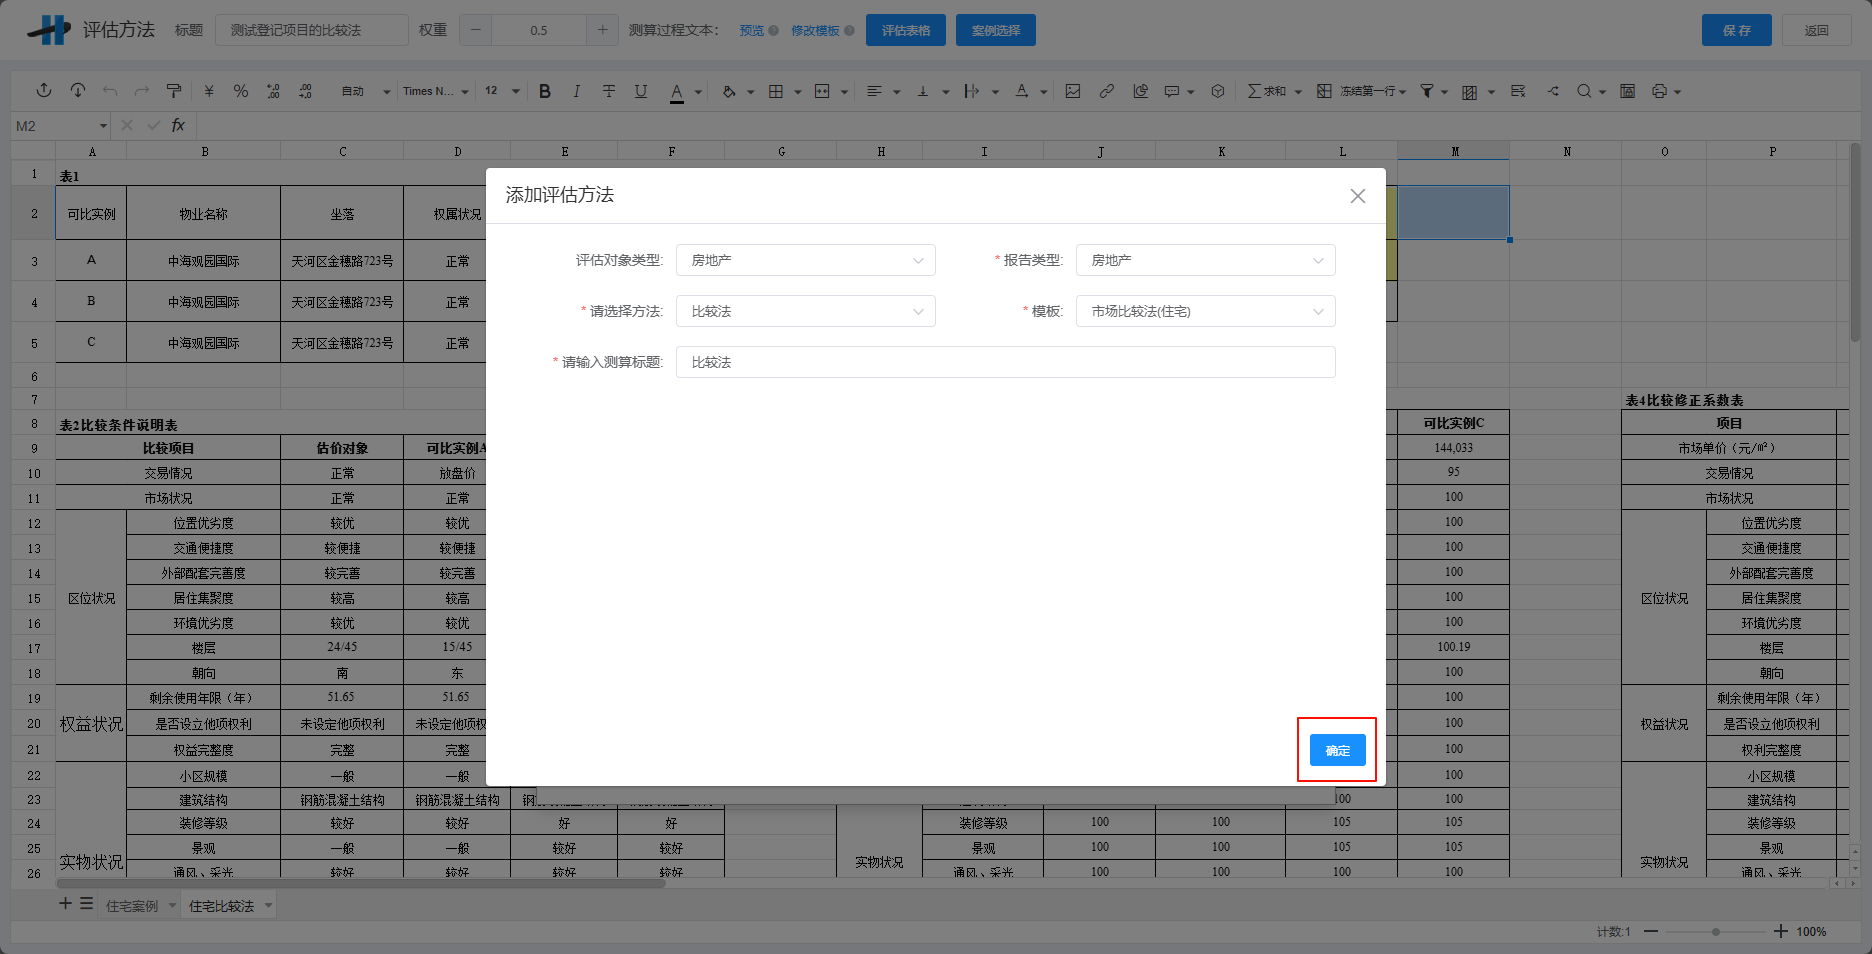Confirm the dialog with the 确定 button
1872x954 pixels.
click(1337, 750)
